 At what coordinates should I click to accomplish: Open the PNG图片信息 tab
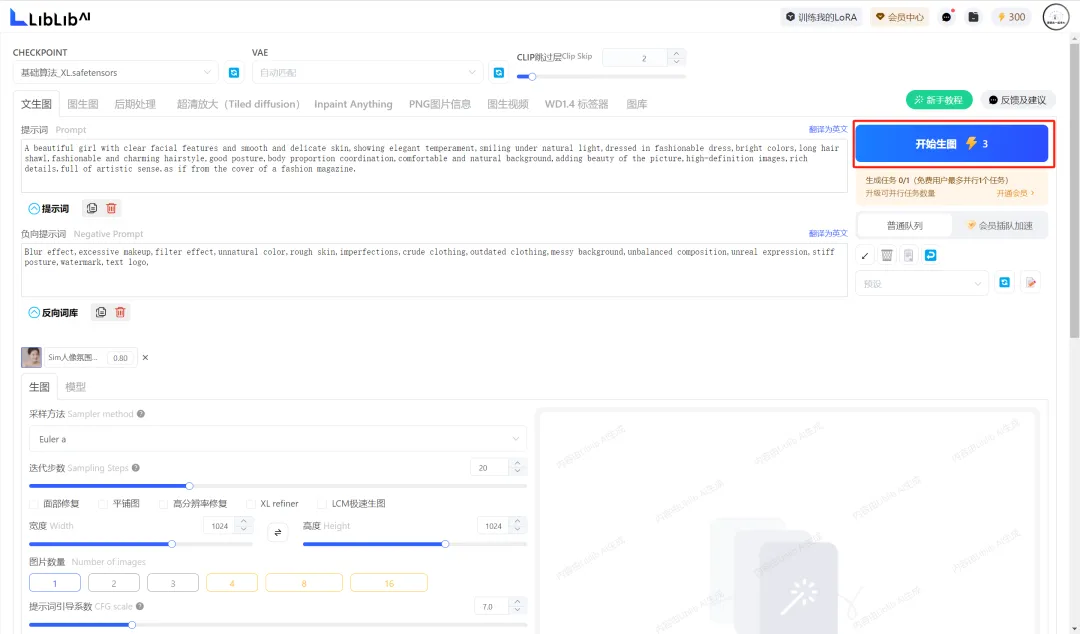pos(439,104)
